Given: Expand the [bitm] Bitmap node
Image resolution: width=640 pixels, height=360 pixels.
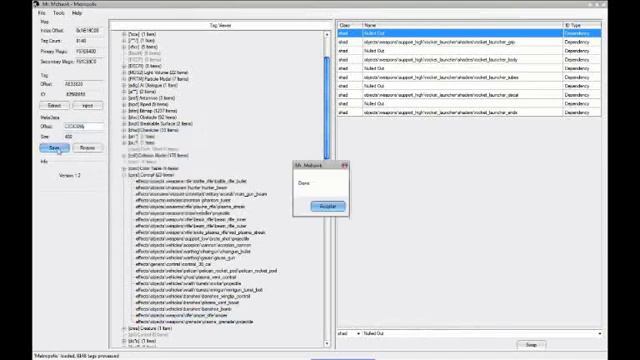Looking at the screenshot, I should pyautogui.click(x=124, y=111).
